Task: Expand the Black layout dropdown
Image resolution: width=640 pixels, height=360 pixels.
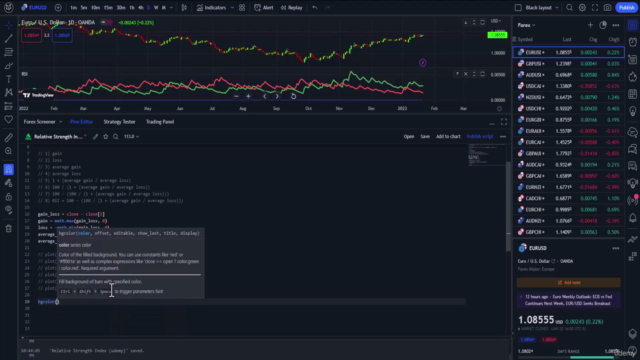Action: click(557, 7)
